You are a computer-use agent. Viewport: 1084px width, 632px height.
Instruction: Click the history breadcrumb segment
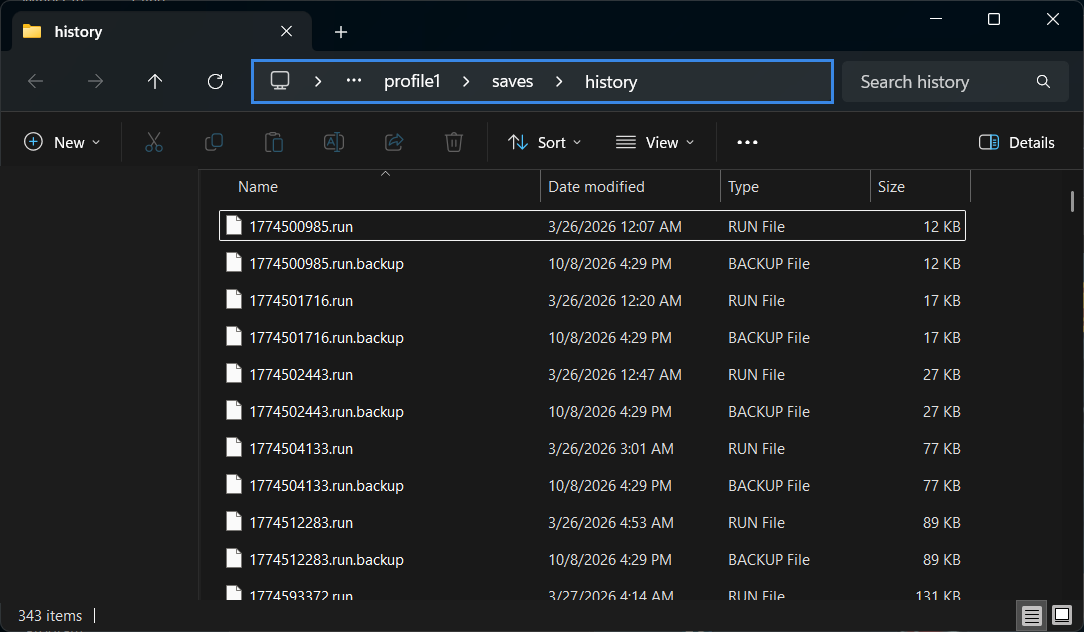click(610, 82)
